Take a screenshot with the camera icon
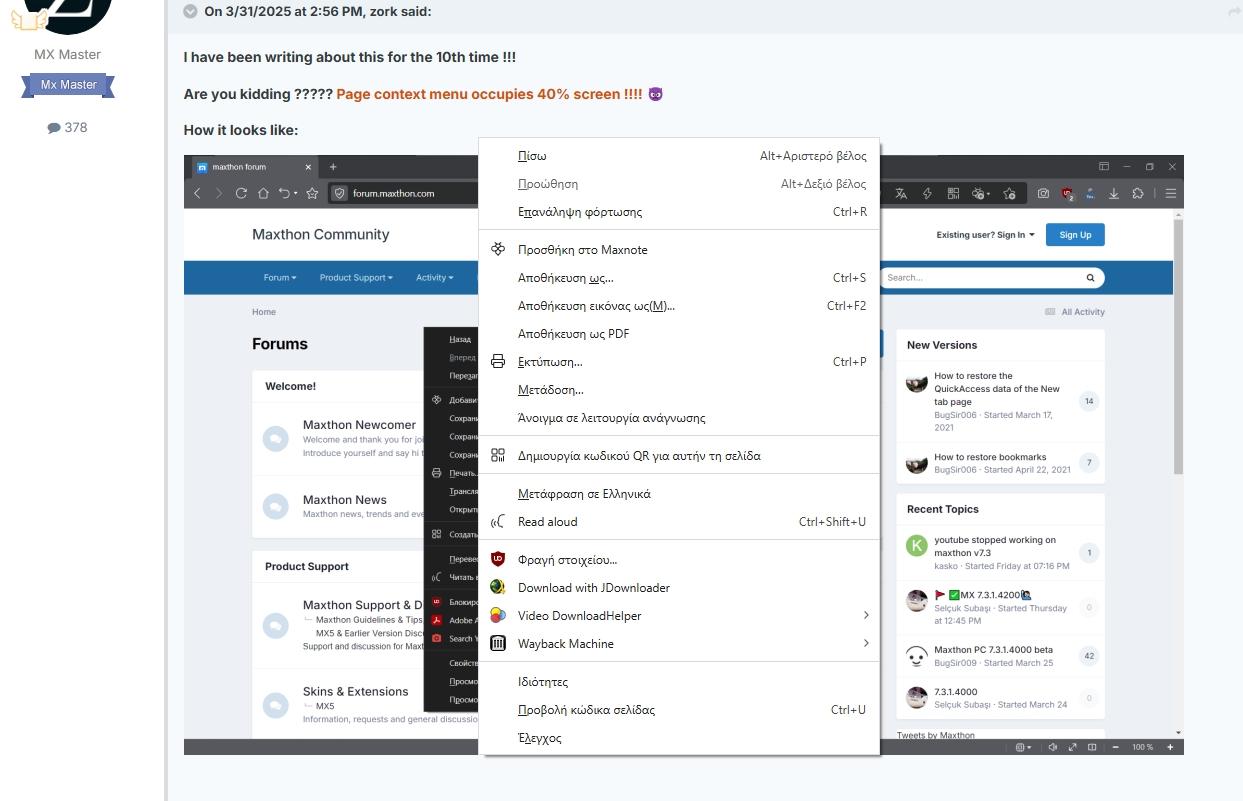 (x=1043, y=193)
